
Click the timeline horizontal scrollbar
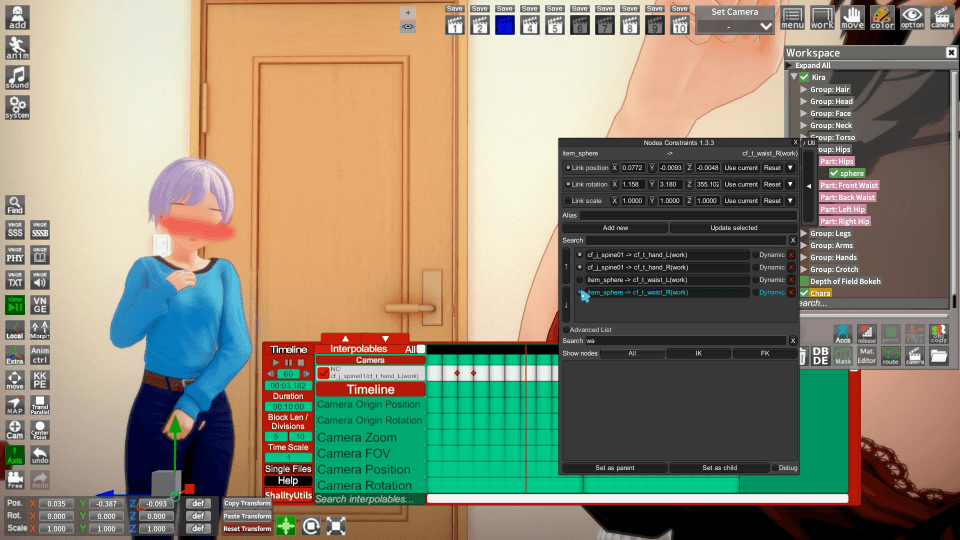[637, 499]
